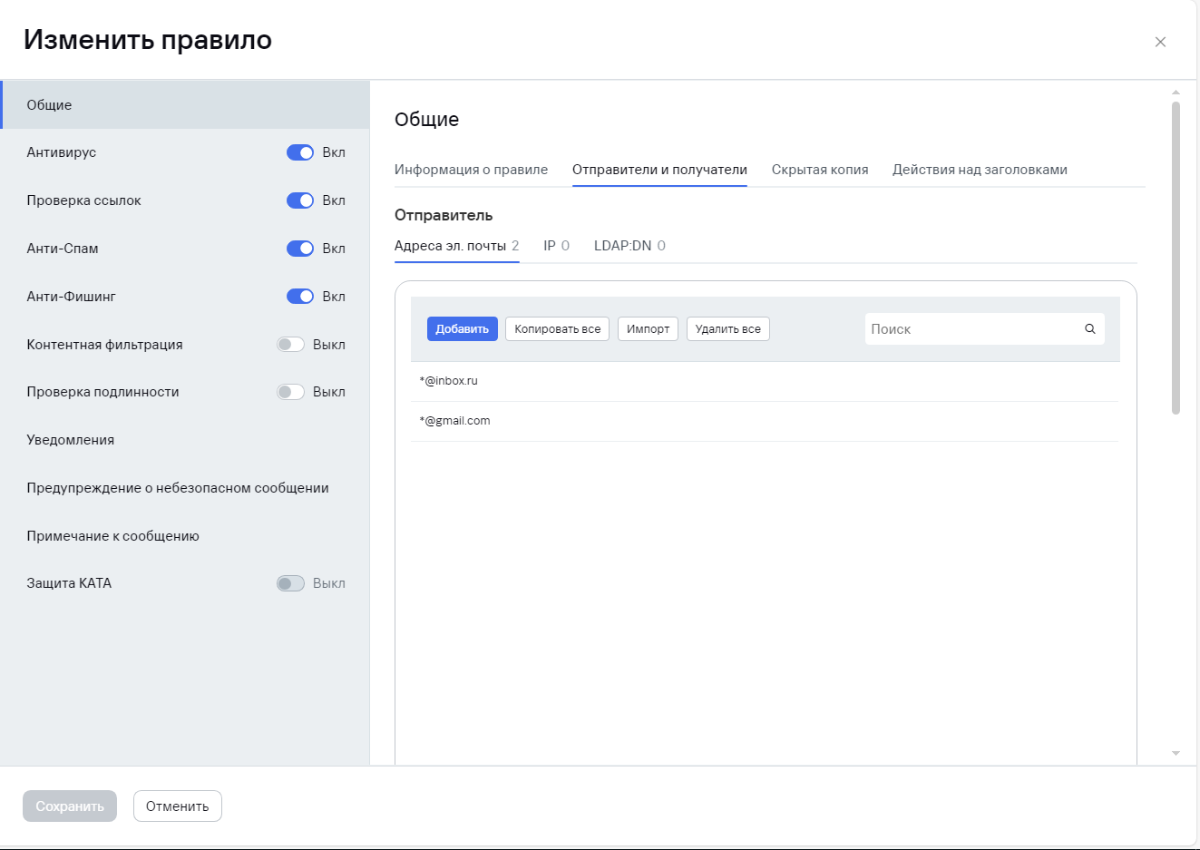Click the Импорт button

click(648, 329)
